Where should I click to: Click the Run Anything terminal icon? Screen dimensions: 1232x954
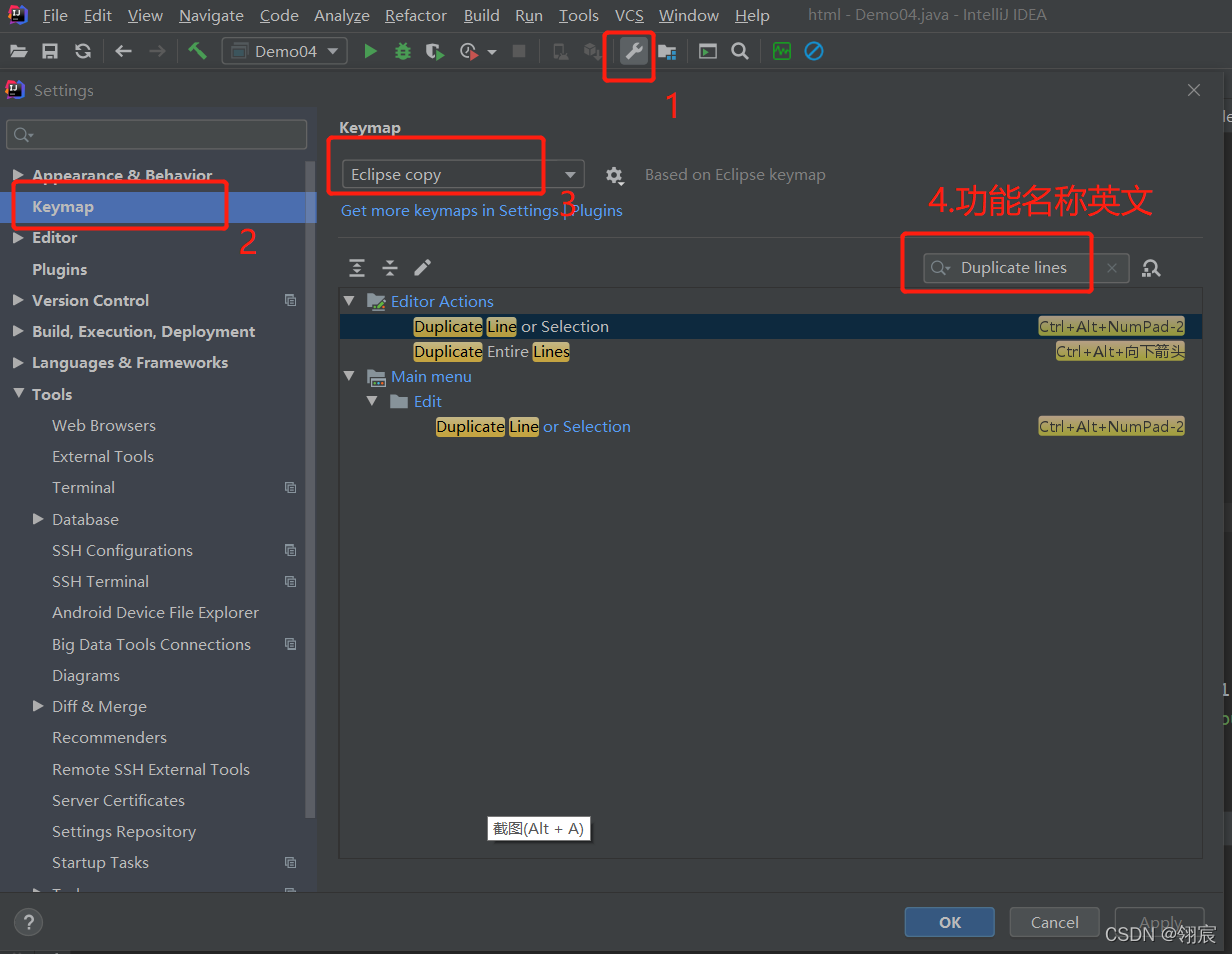tap(708, 51)
